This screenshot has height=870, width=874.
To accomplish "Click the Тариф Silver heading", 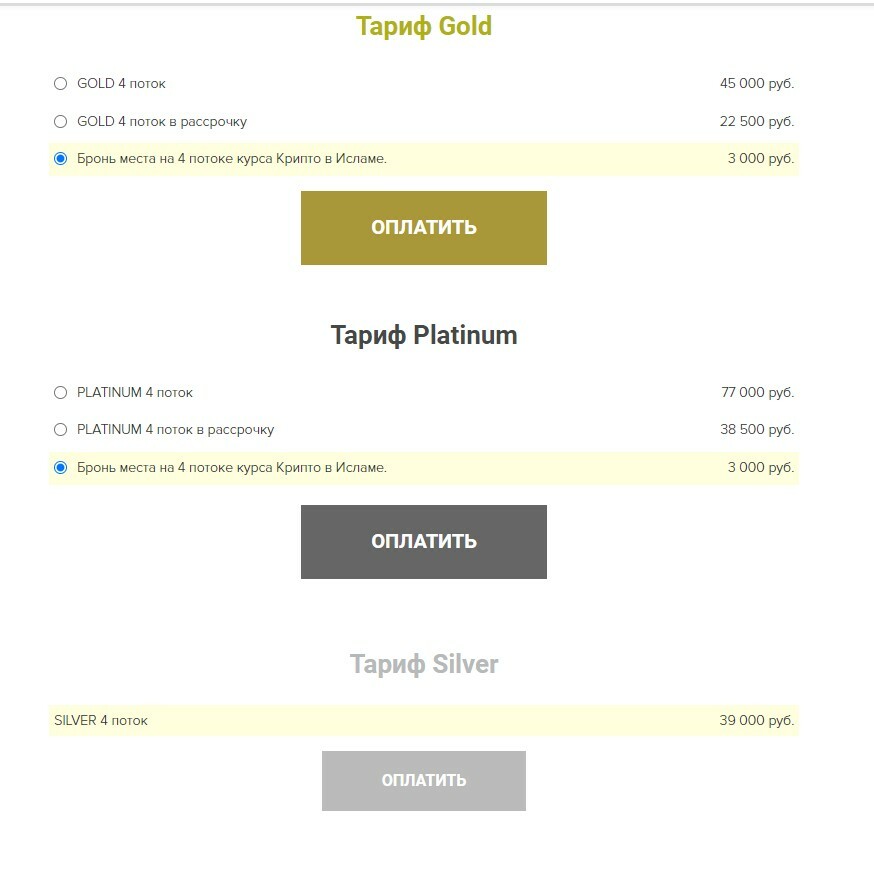I will click(424, 664).
